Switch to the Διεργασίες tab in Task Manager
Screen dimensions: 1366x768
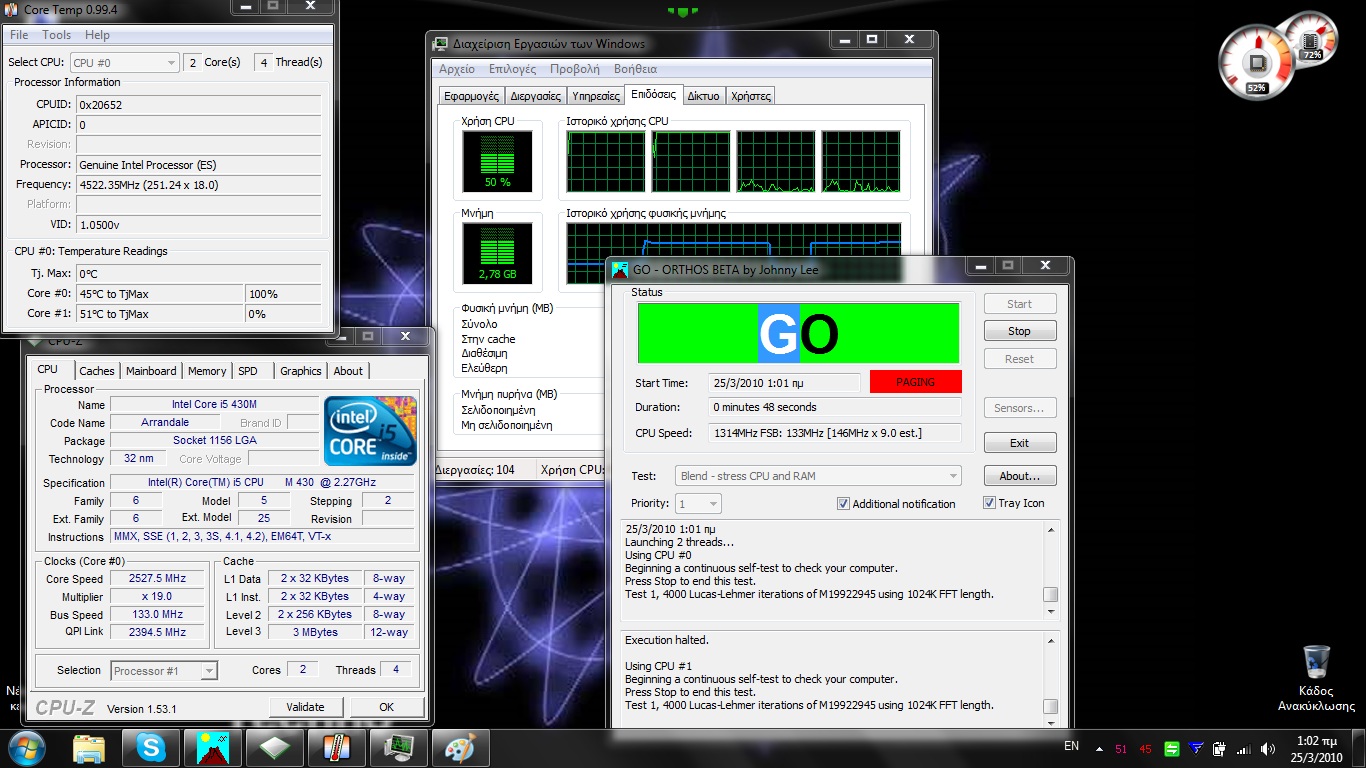[x=535, y=96]
